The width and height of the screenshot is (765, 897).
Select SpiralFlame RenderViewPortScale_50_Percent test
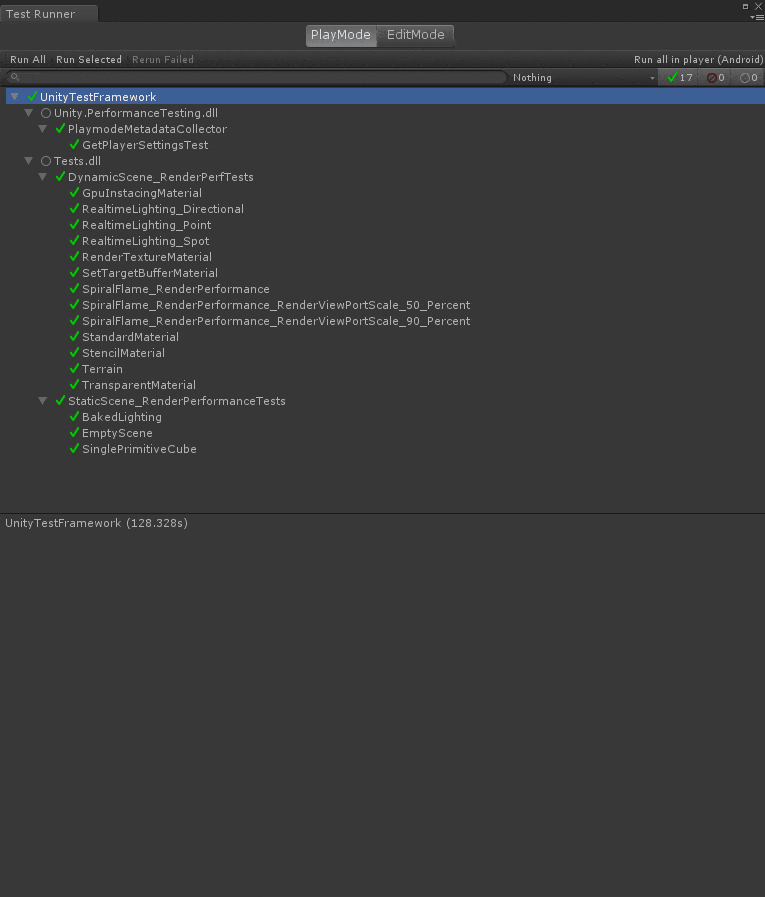[276, 305]
